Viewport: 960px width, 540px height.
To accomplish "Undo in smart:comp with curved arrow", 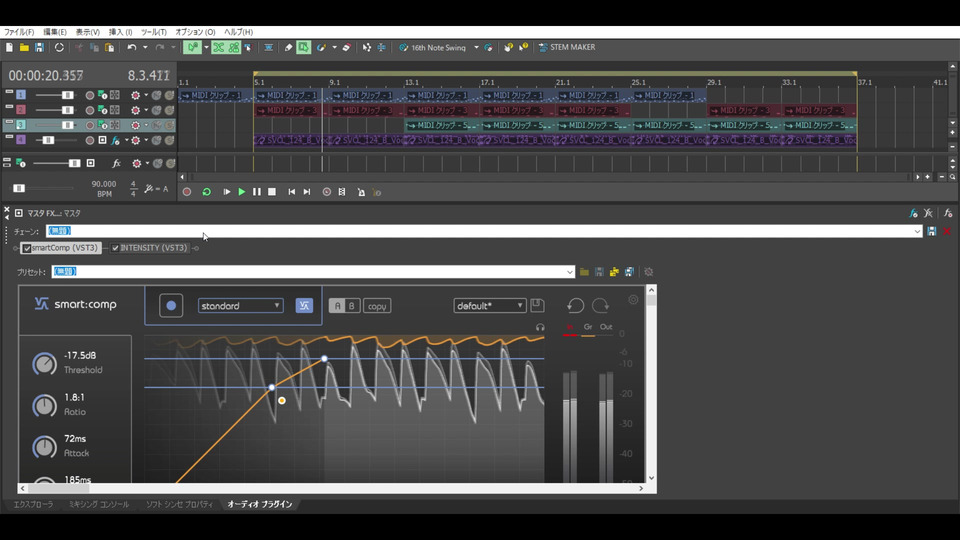I will pyautogui.click(x=575, y=305).
